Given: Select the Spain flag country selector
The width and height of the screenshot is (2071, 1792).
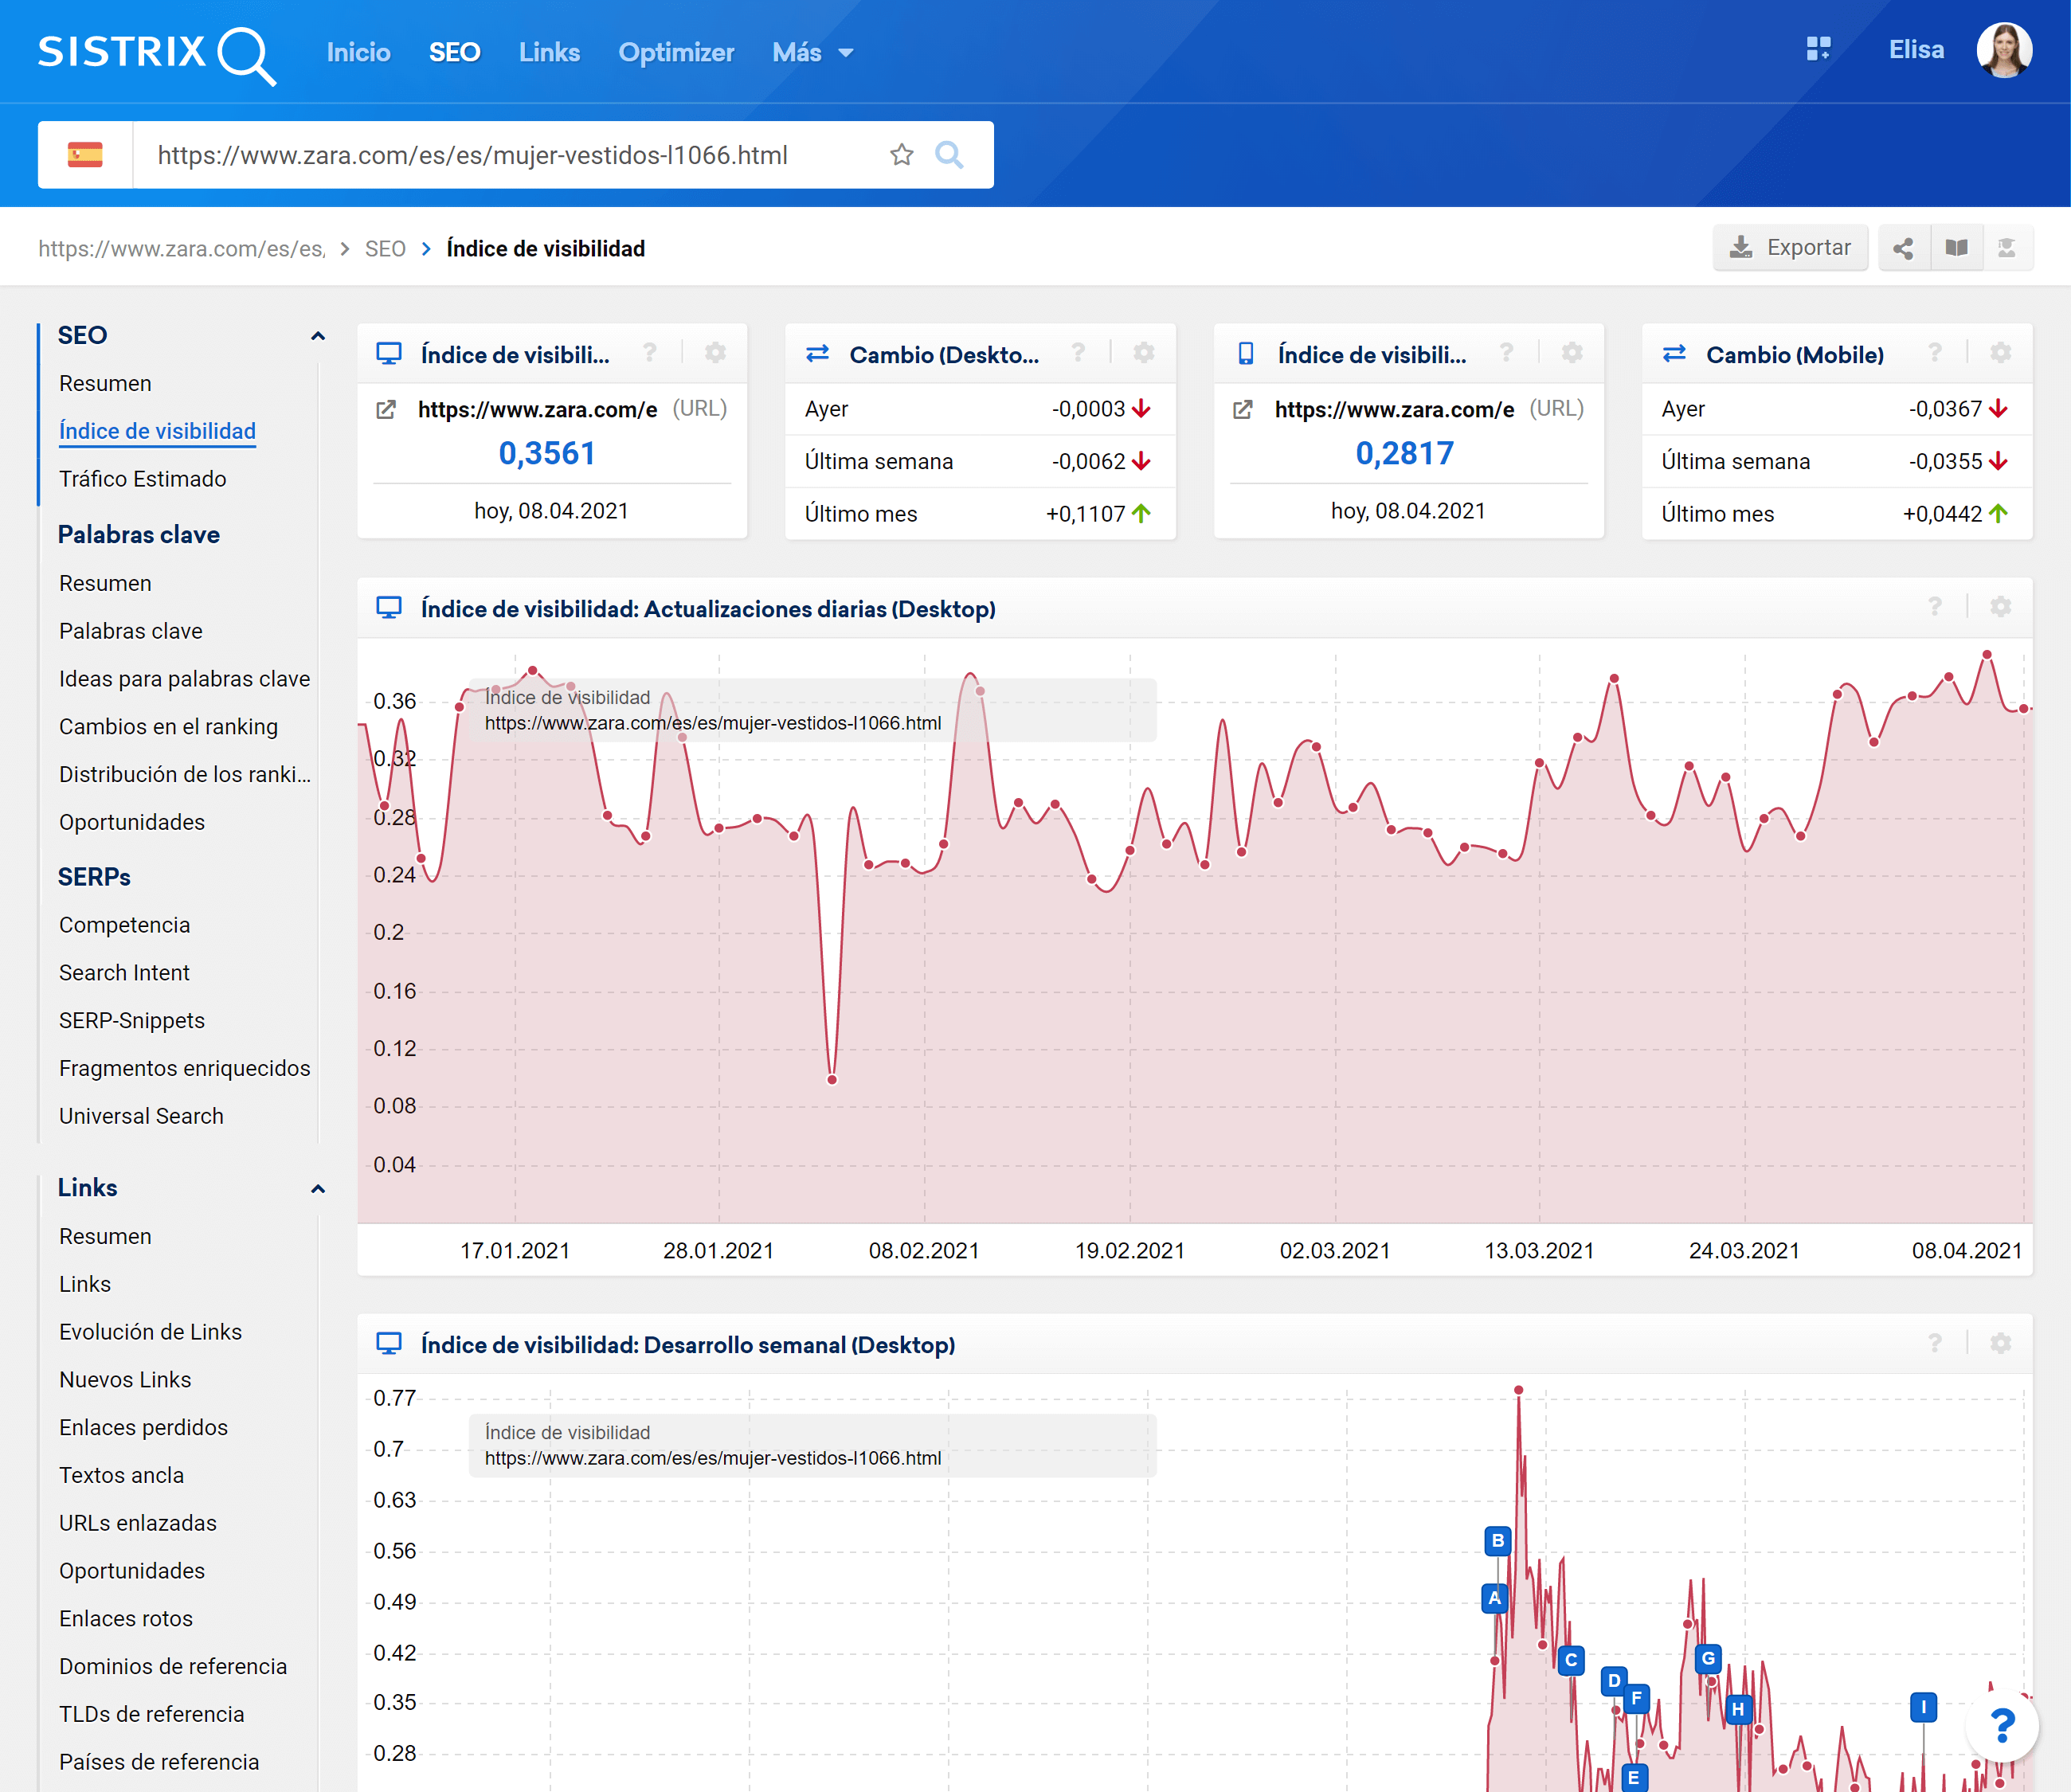Looking at the screenshot, I should point(85,155).
